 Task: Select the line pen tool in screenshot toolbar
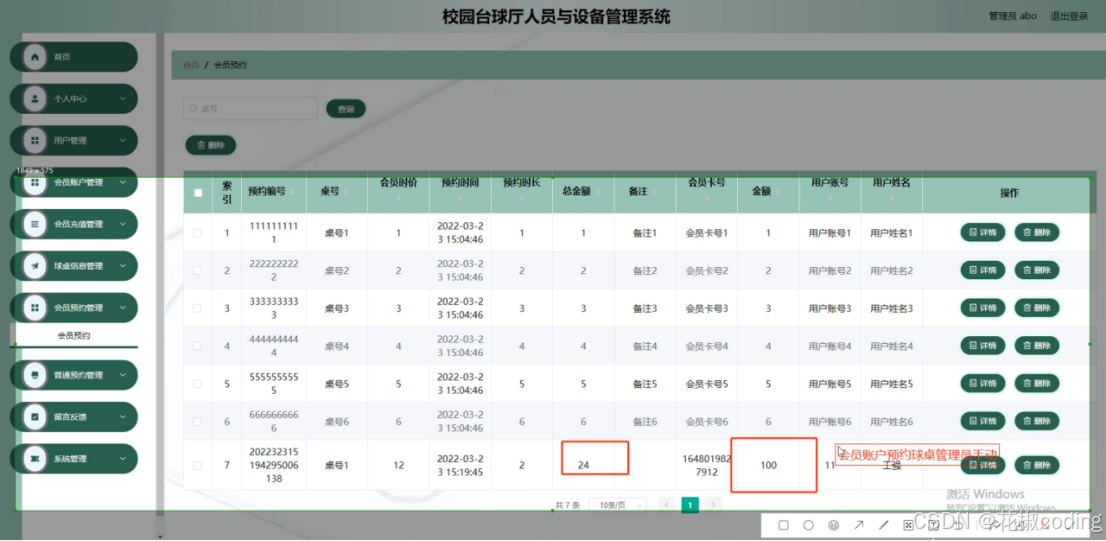pyautogui.click(x=884, y=525)
